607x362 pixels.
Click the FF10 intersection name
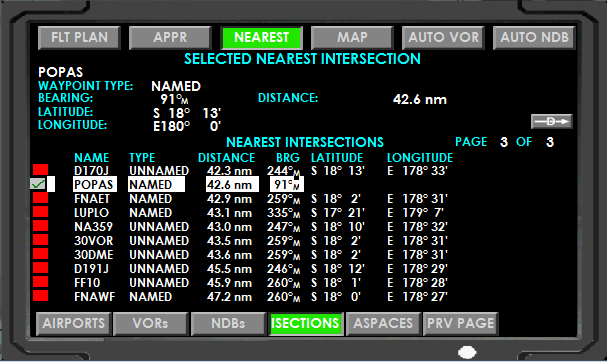click(87, 283)
